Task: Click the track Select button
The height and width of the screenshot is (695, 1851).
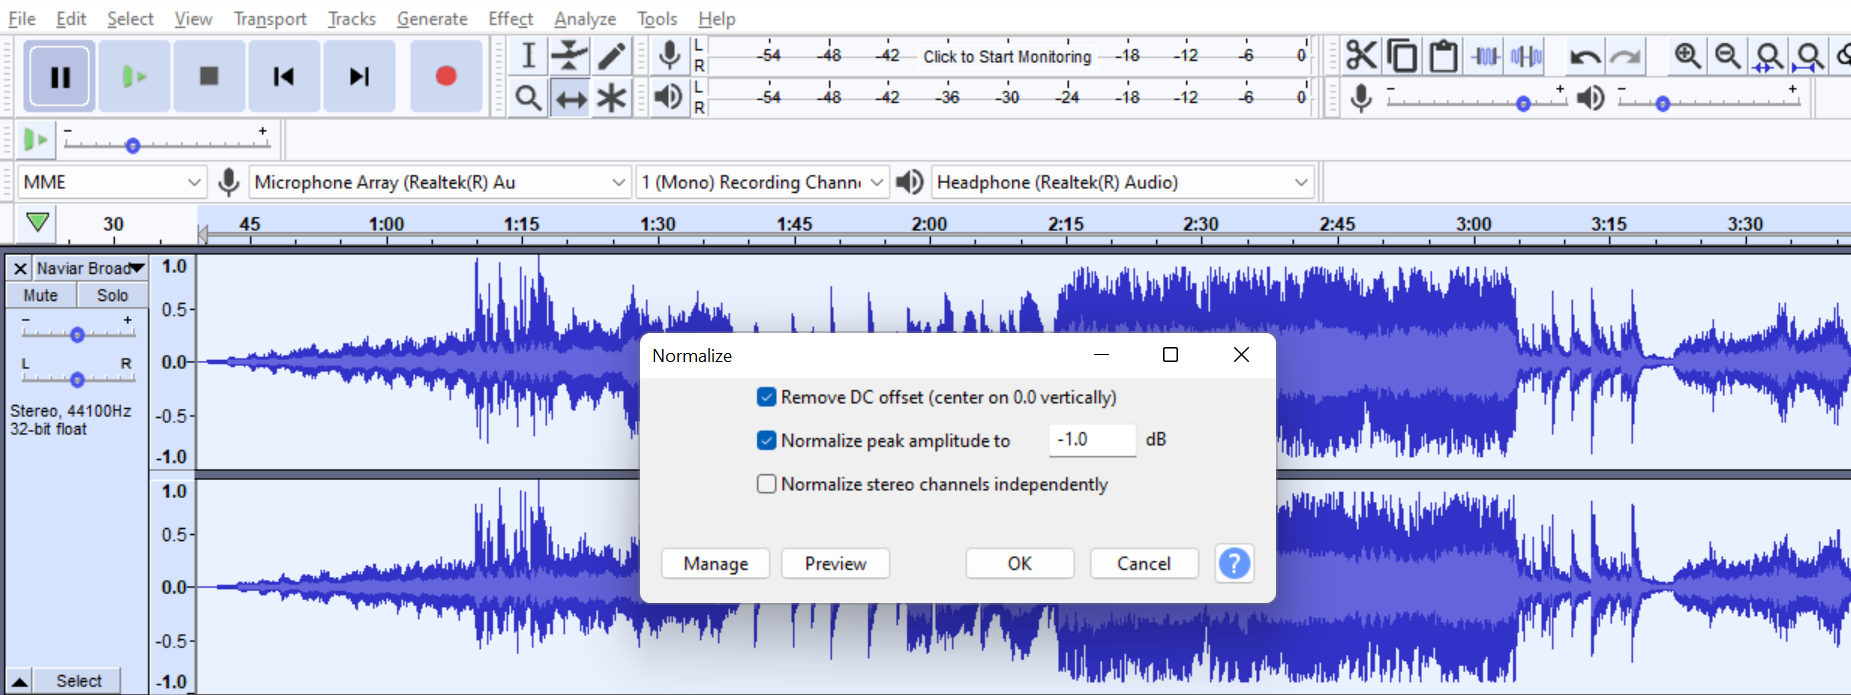Action: (79, 681)
